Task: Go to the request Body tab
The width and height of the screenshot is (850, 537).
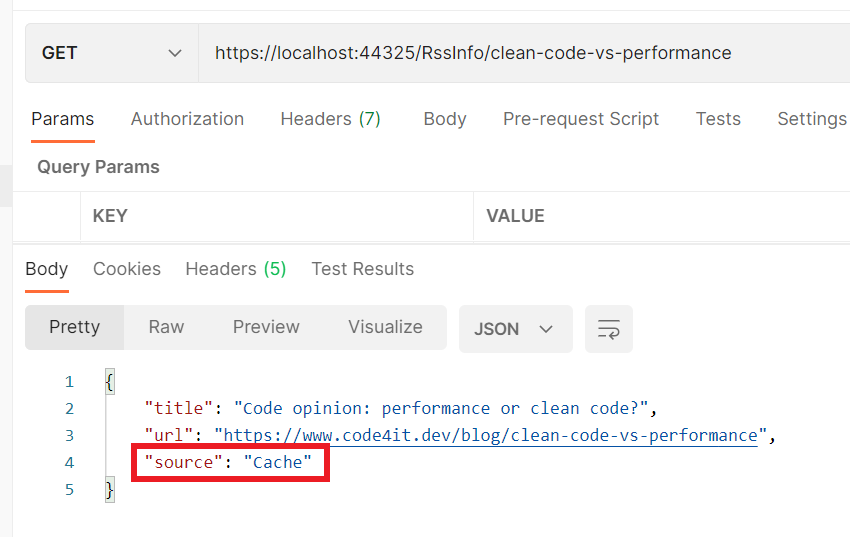Action: 444,119
